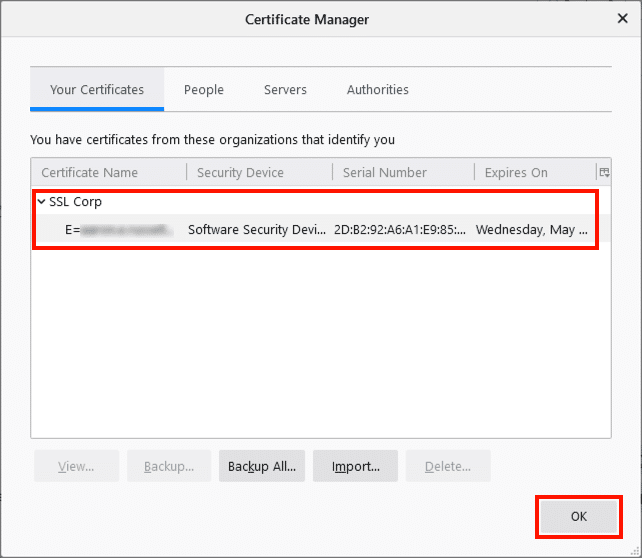
Task: Click the View button
Action: pyautogui.click(x=76, y=466)
